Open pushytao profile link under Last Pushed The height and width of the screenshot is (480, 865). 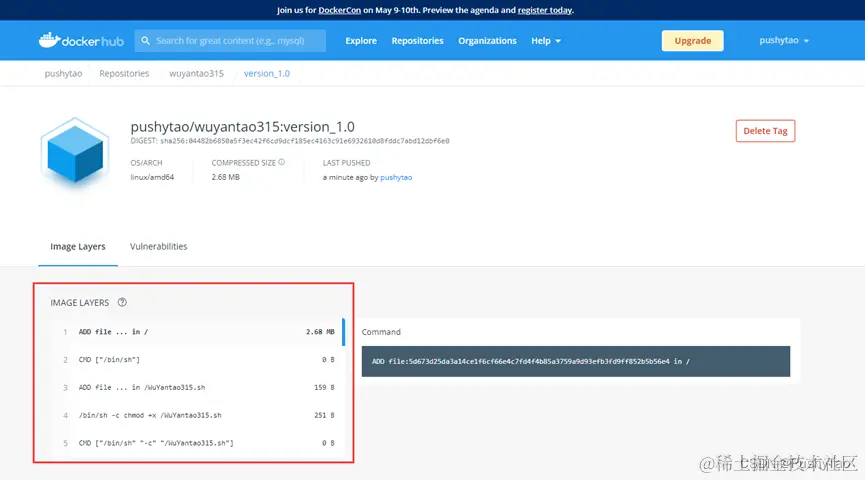396,177
